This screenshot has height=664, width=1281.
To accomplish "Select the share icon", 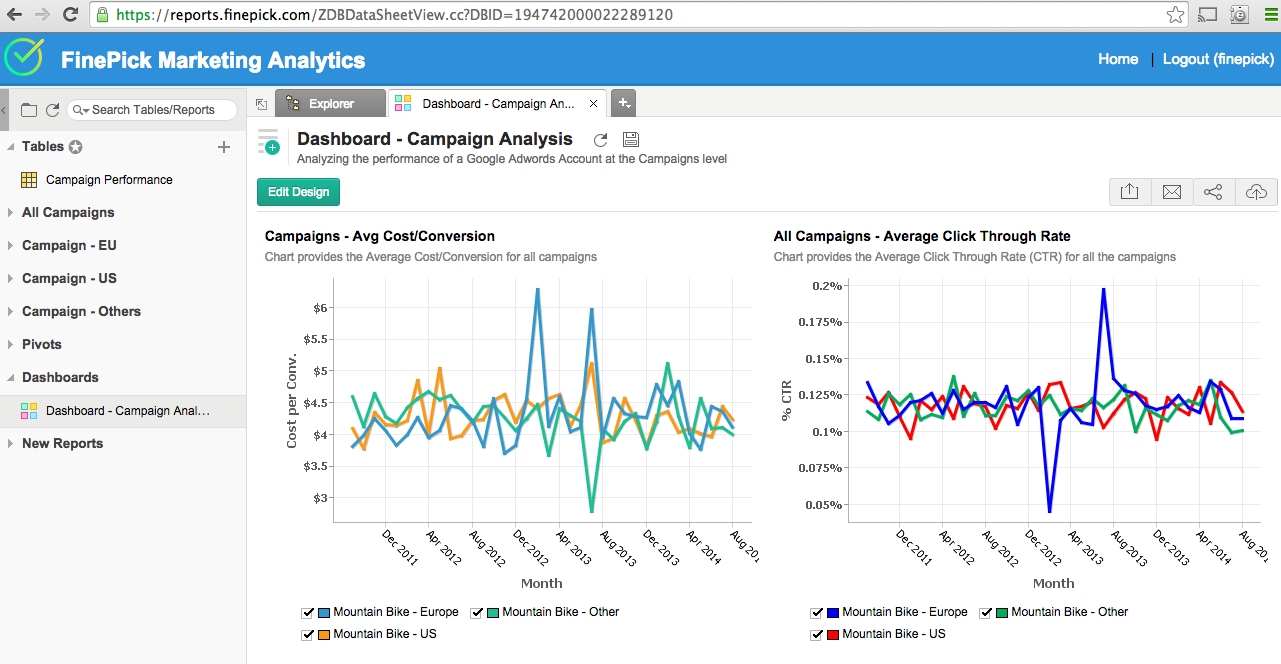I will [1213, 191].
